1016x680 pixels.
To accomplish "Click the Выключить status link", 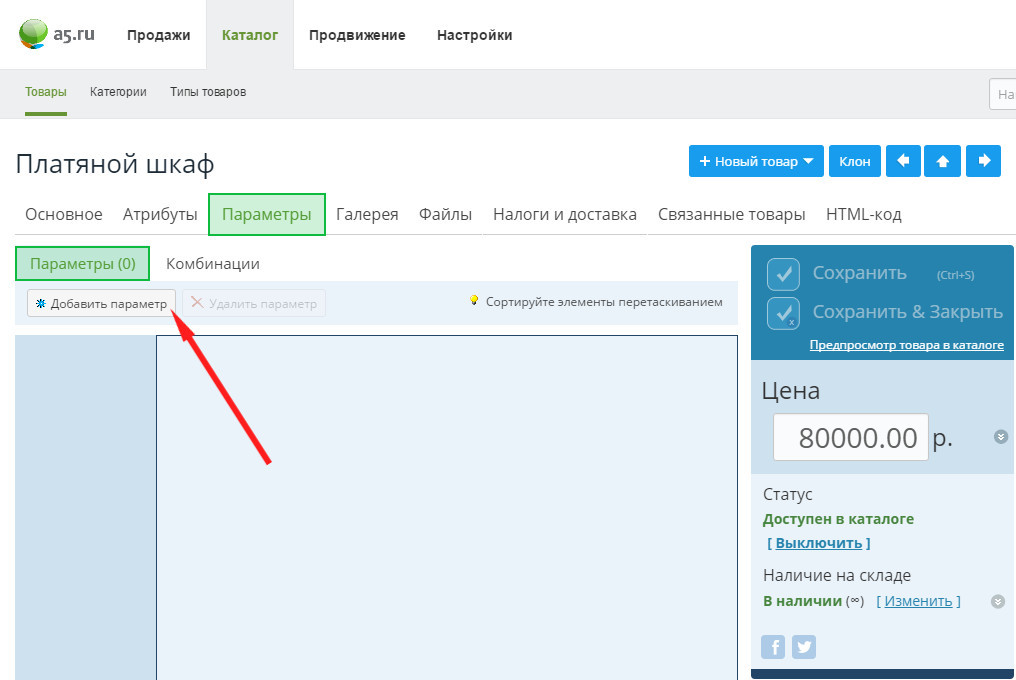I will 819,543.
